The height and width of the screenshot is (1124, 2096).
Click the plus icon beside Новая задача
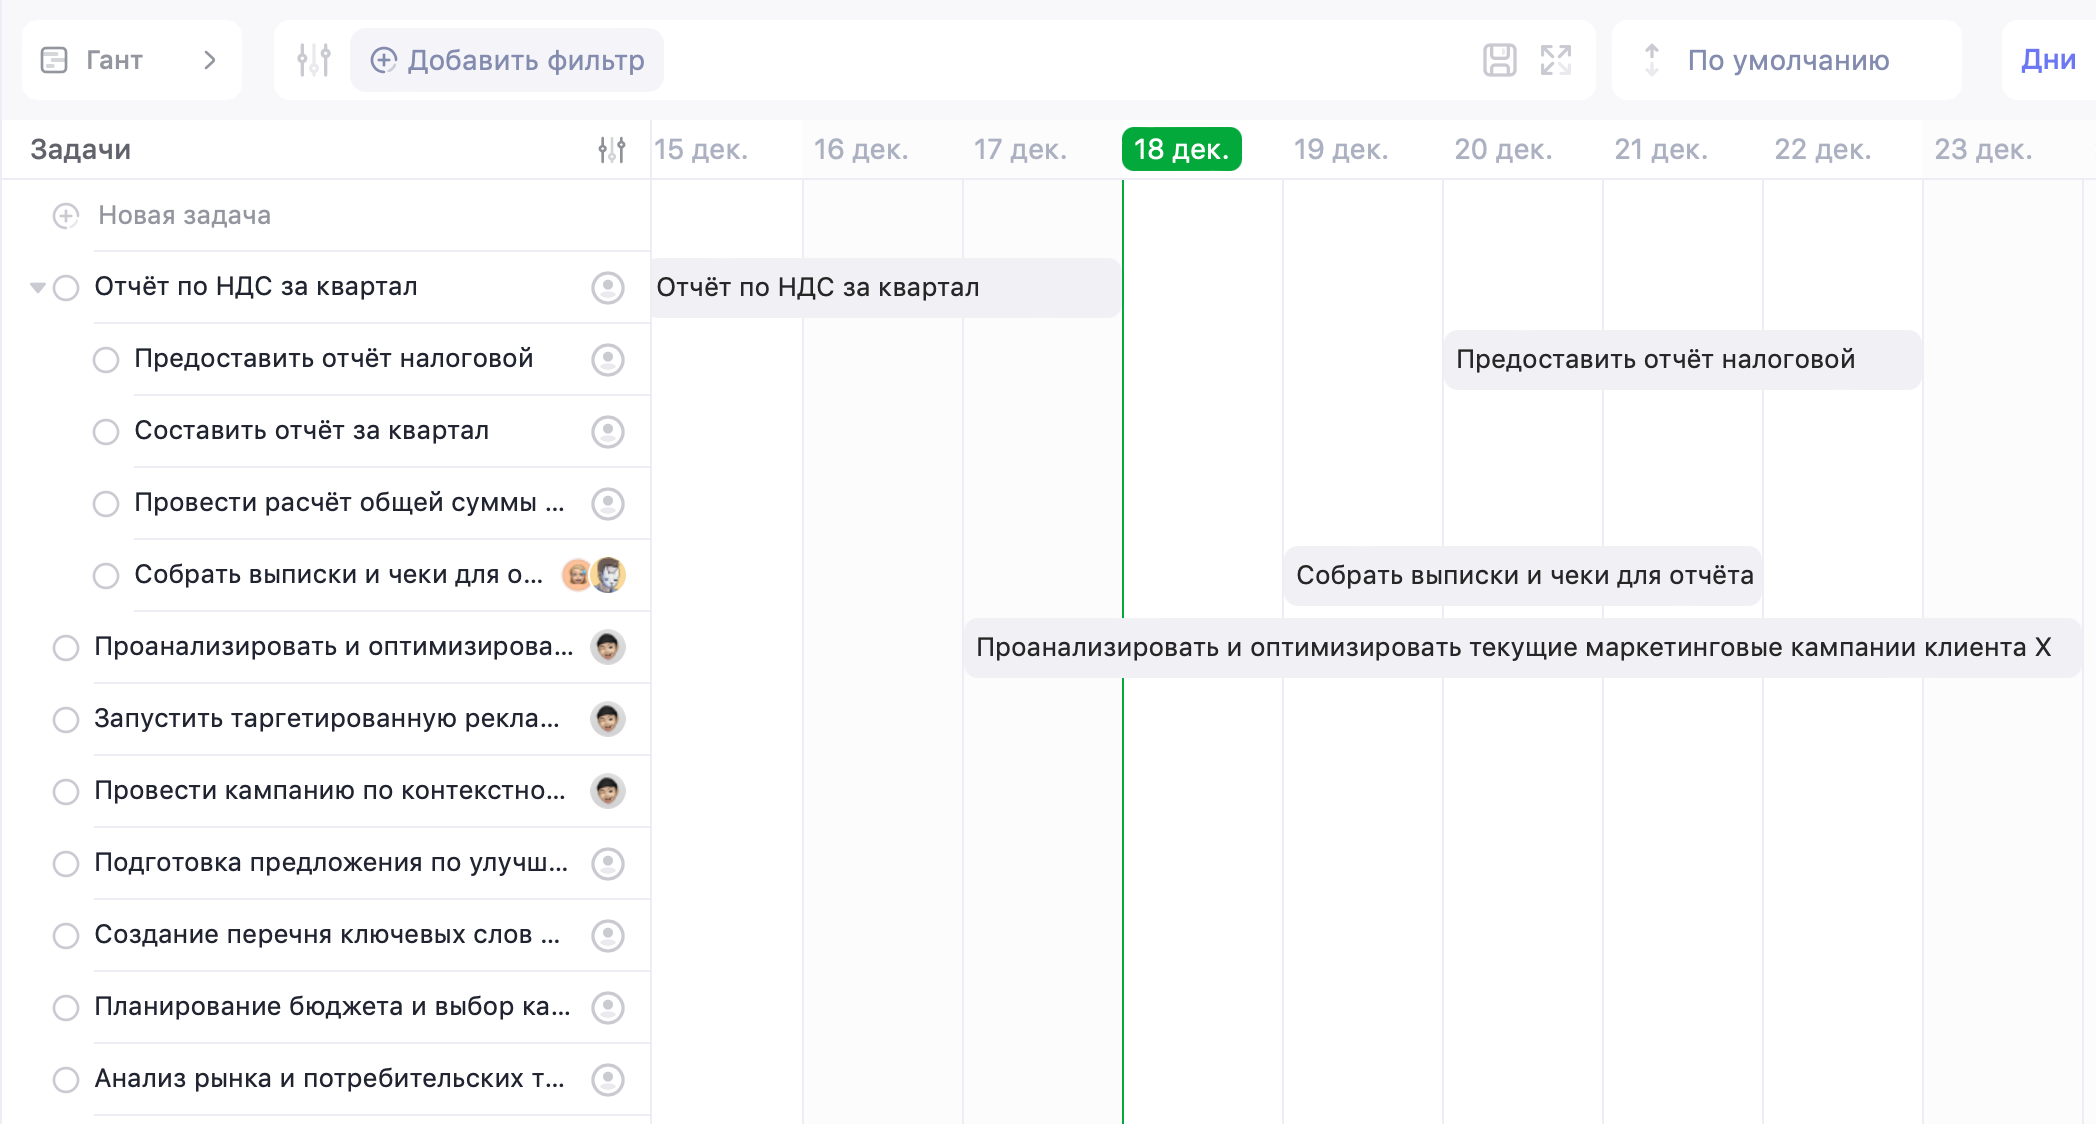coord(65,215)
